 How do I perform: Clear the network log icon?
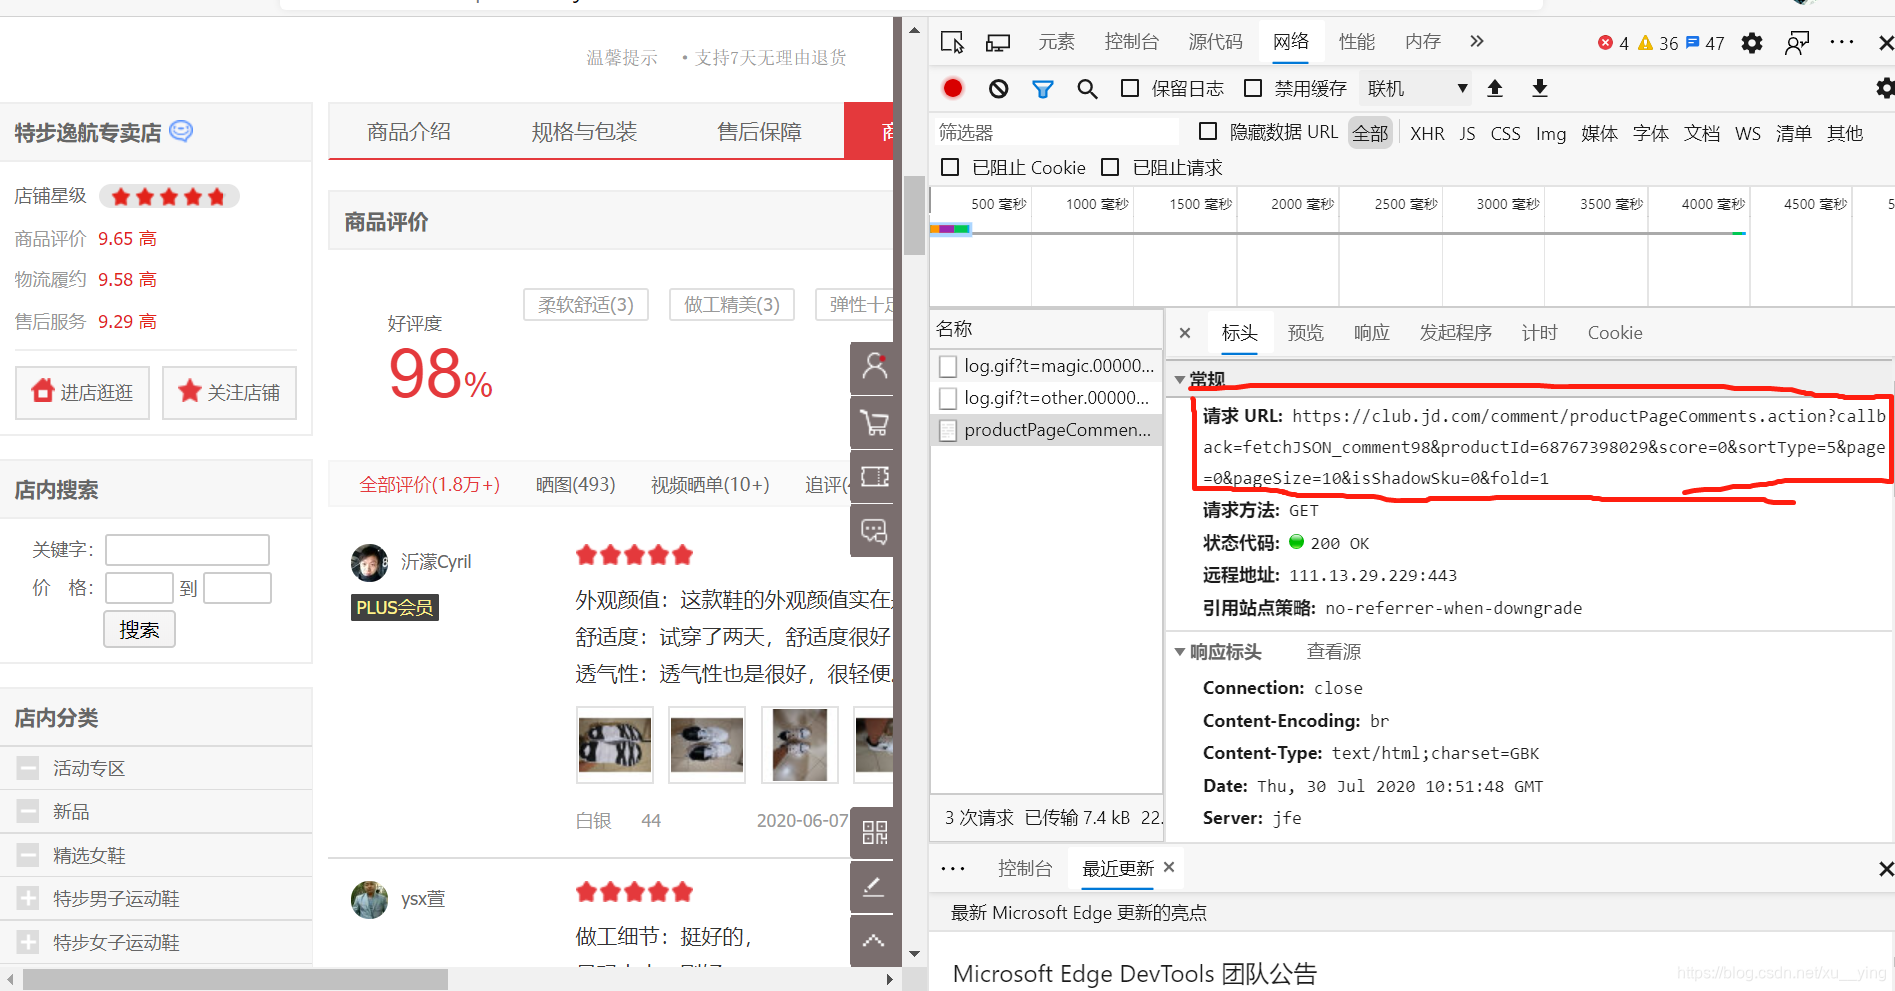point(998,89)
